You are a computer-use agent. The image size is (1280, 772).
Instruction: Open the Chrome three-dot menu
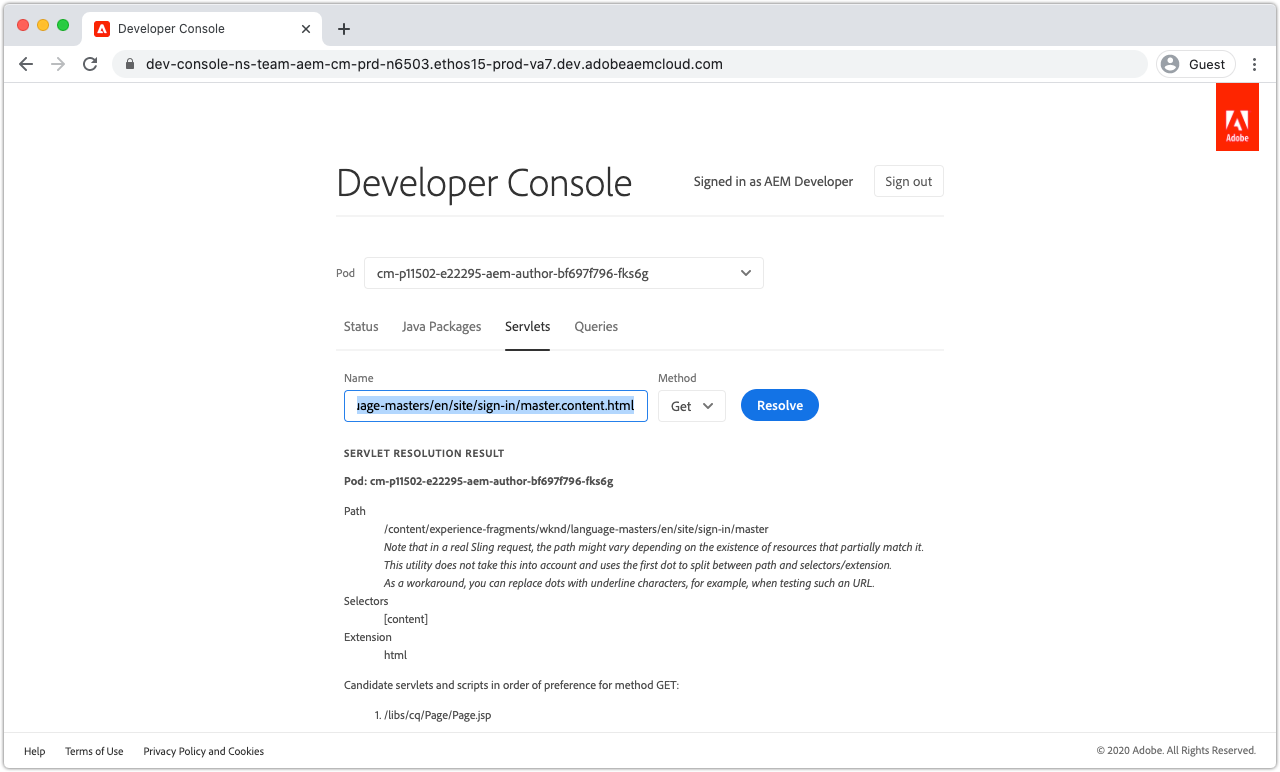[x=1255, y=64]
